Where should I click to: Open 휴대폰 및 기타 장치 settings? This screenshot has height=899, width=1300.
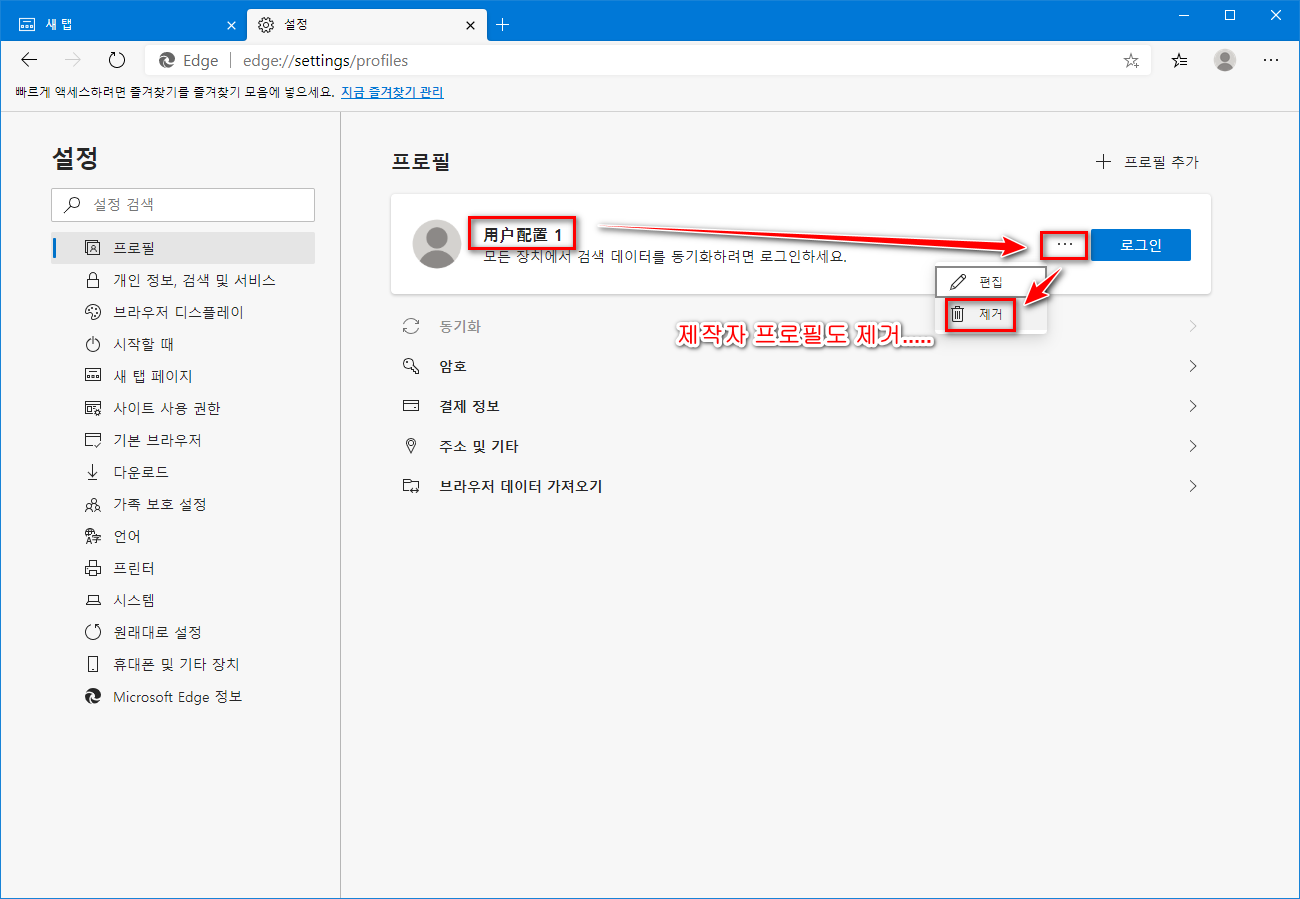[x=183, y=664]
